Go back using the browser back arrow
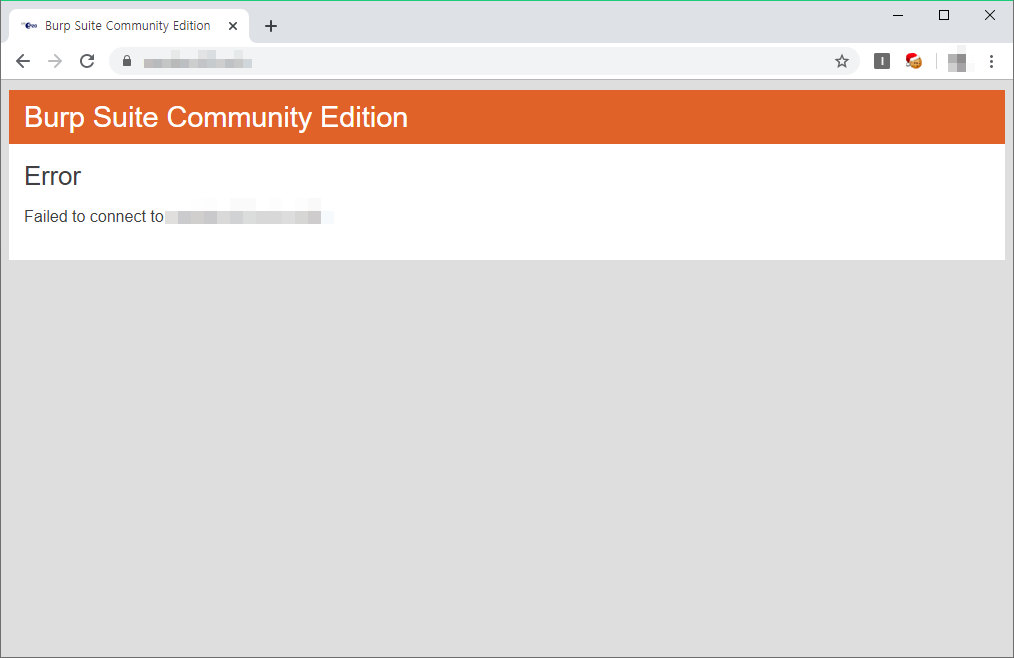 pos(23,61)
